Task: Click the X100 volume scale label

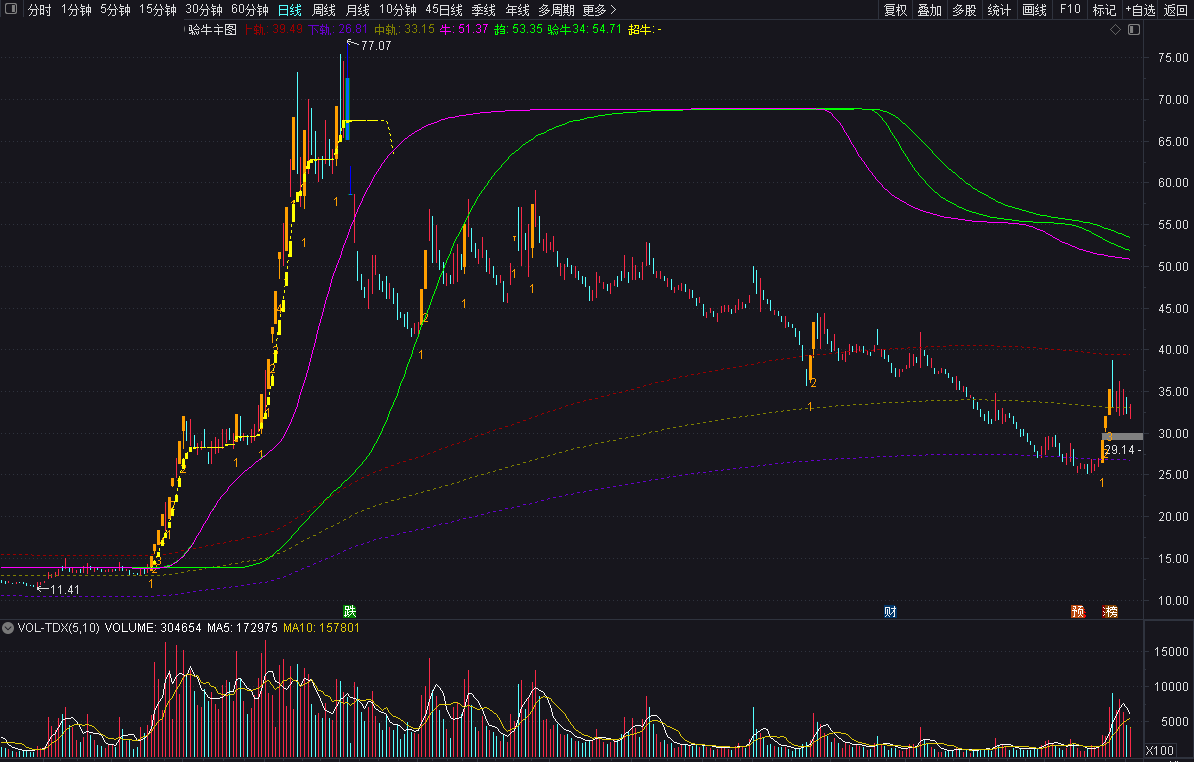Action: 1159,751
